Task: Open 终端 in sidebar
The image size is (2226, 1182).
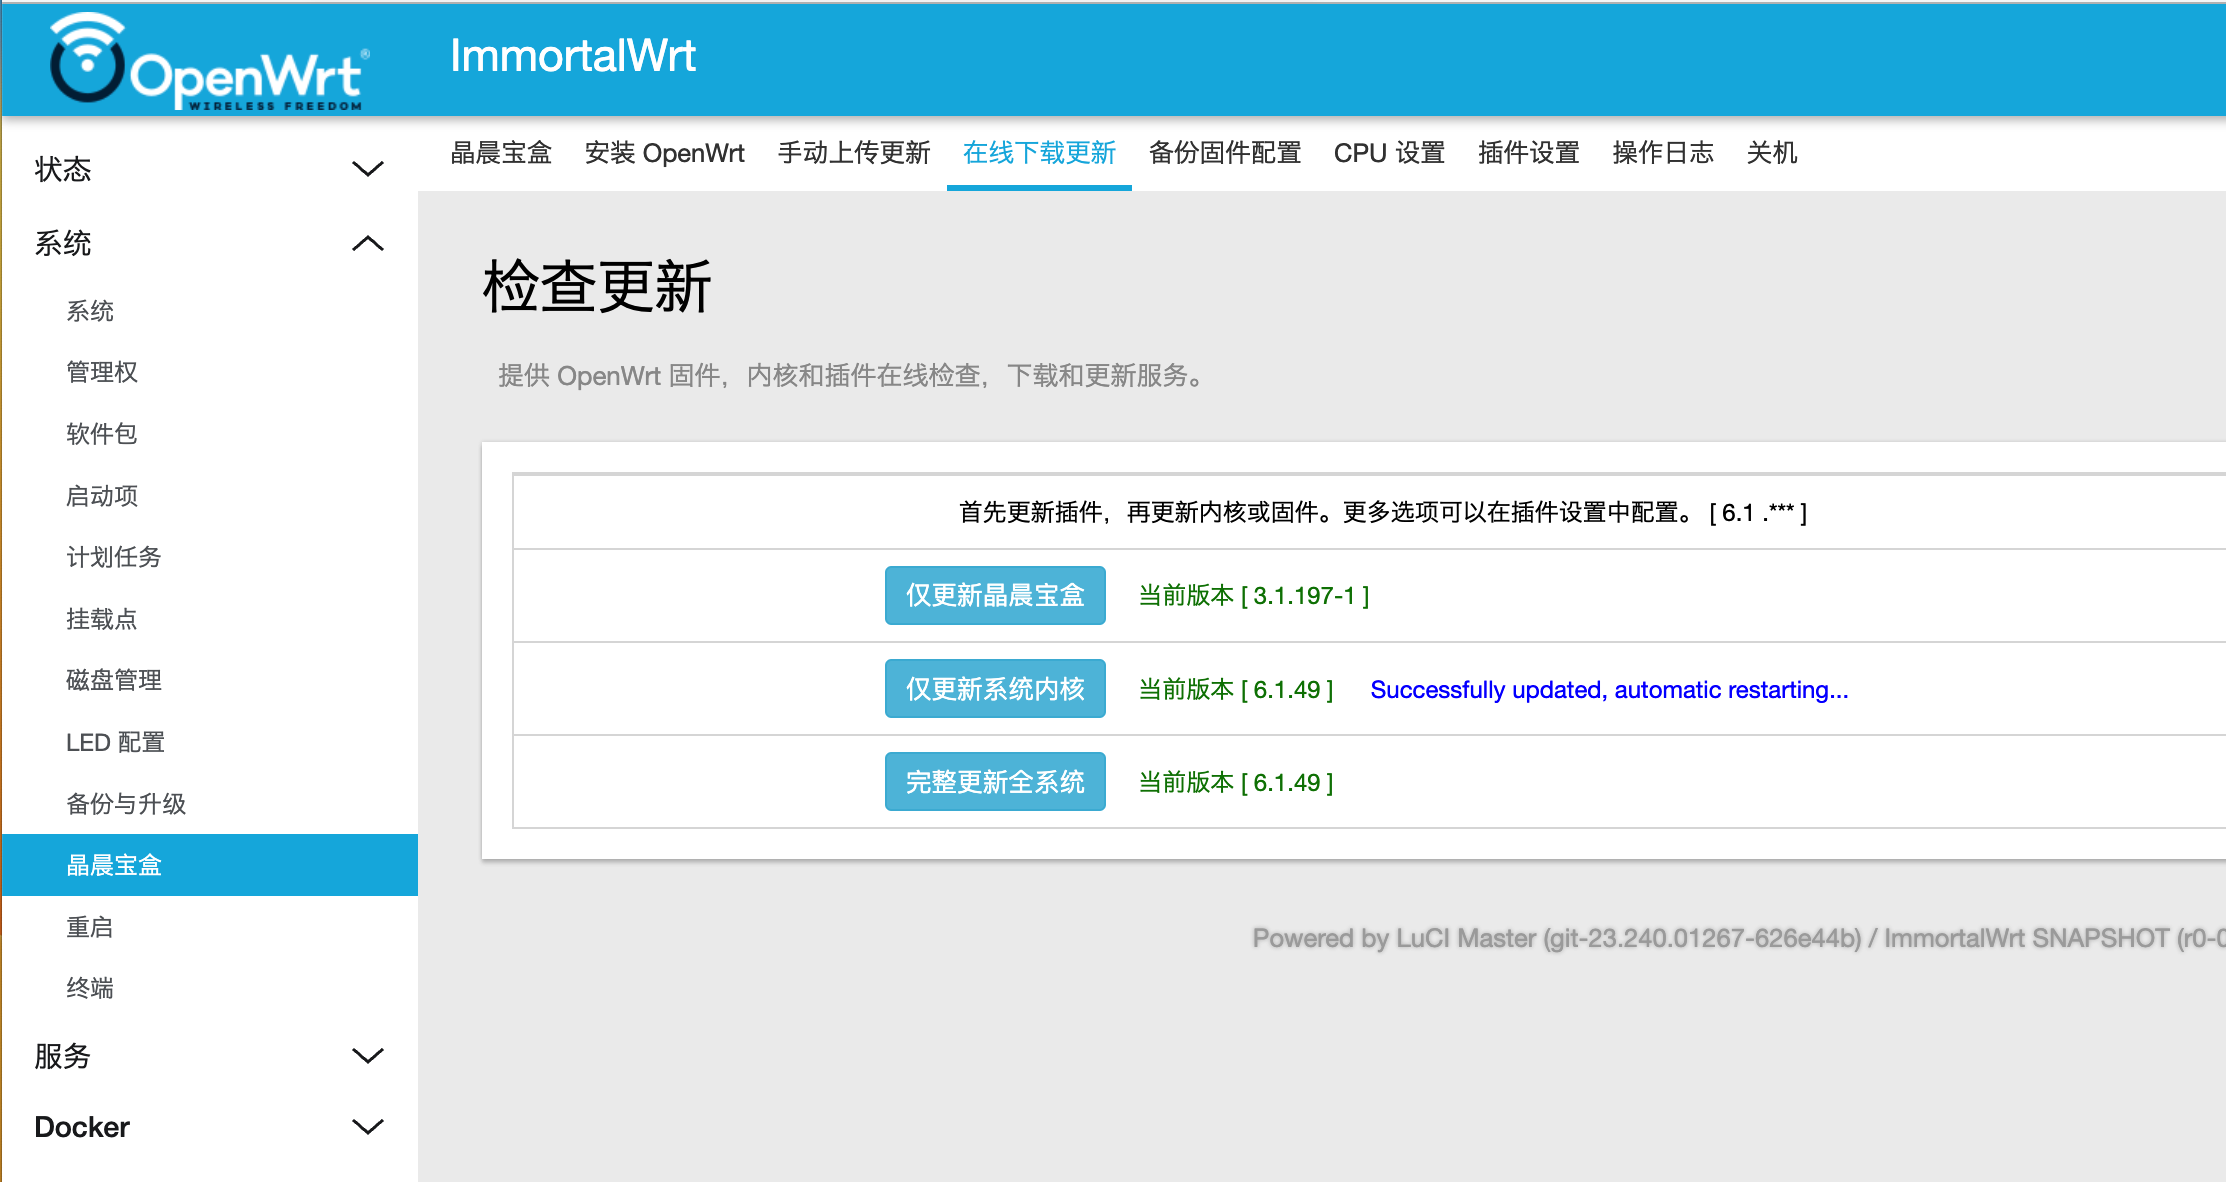Action: click(x=90, y=988)
